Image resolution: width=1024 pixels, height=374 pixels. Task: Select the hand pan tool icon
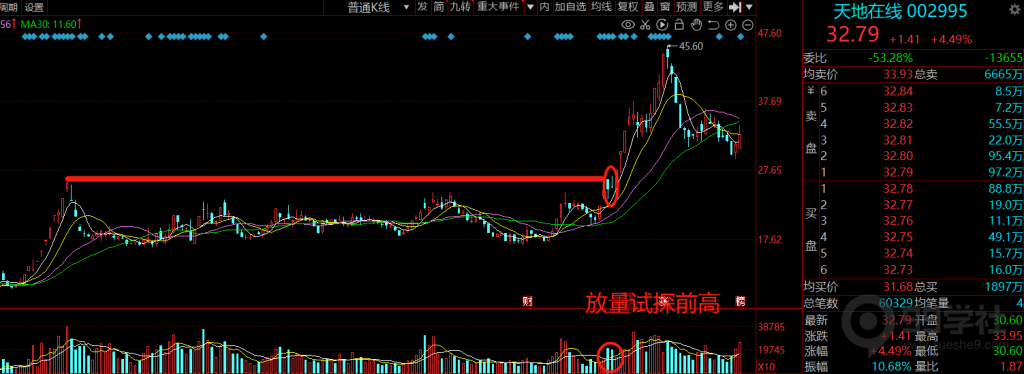click(x=696, y=25)
